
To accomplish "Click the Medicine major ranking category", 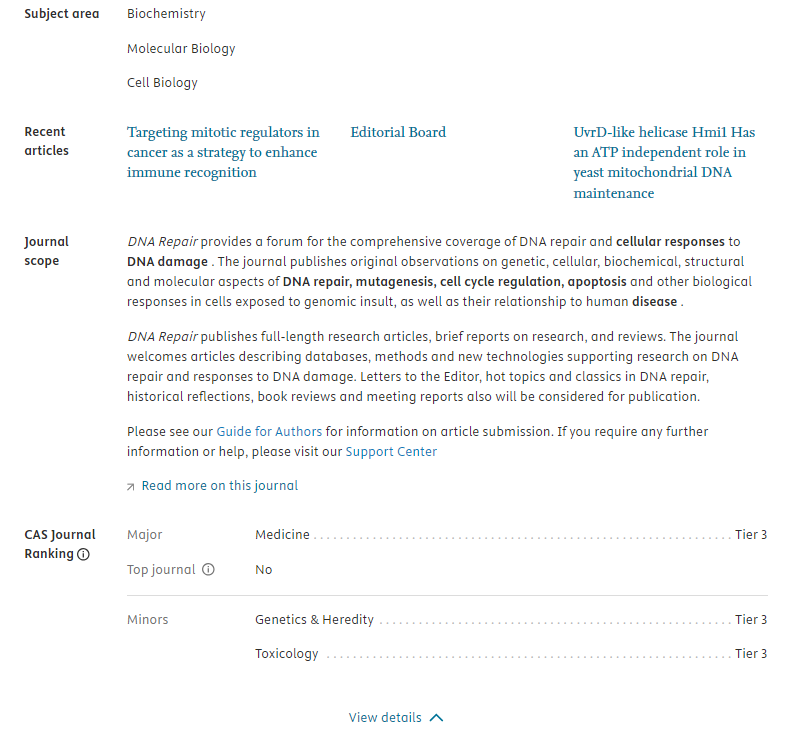I will click(282, 535).
